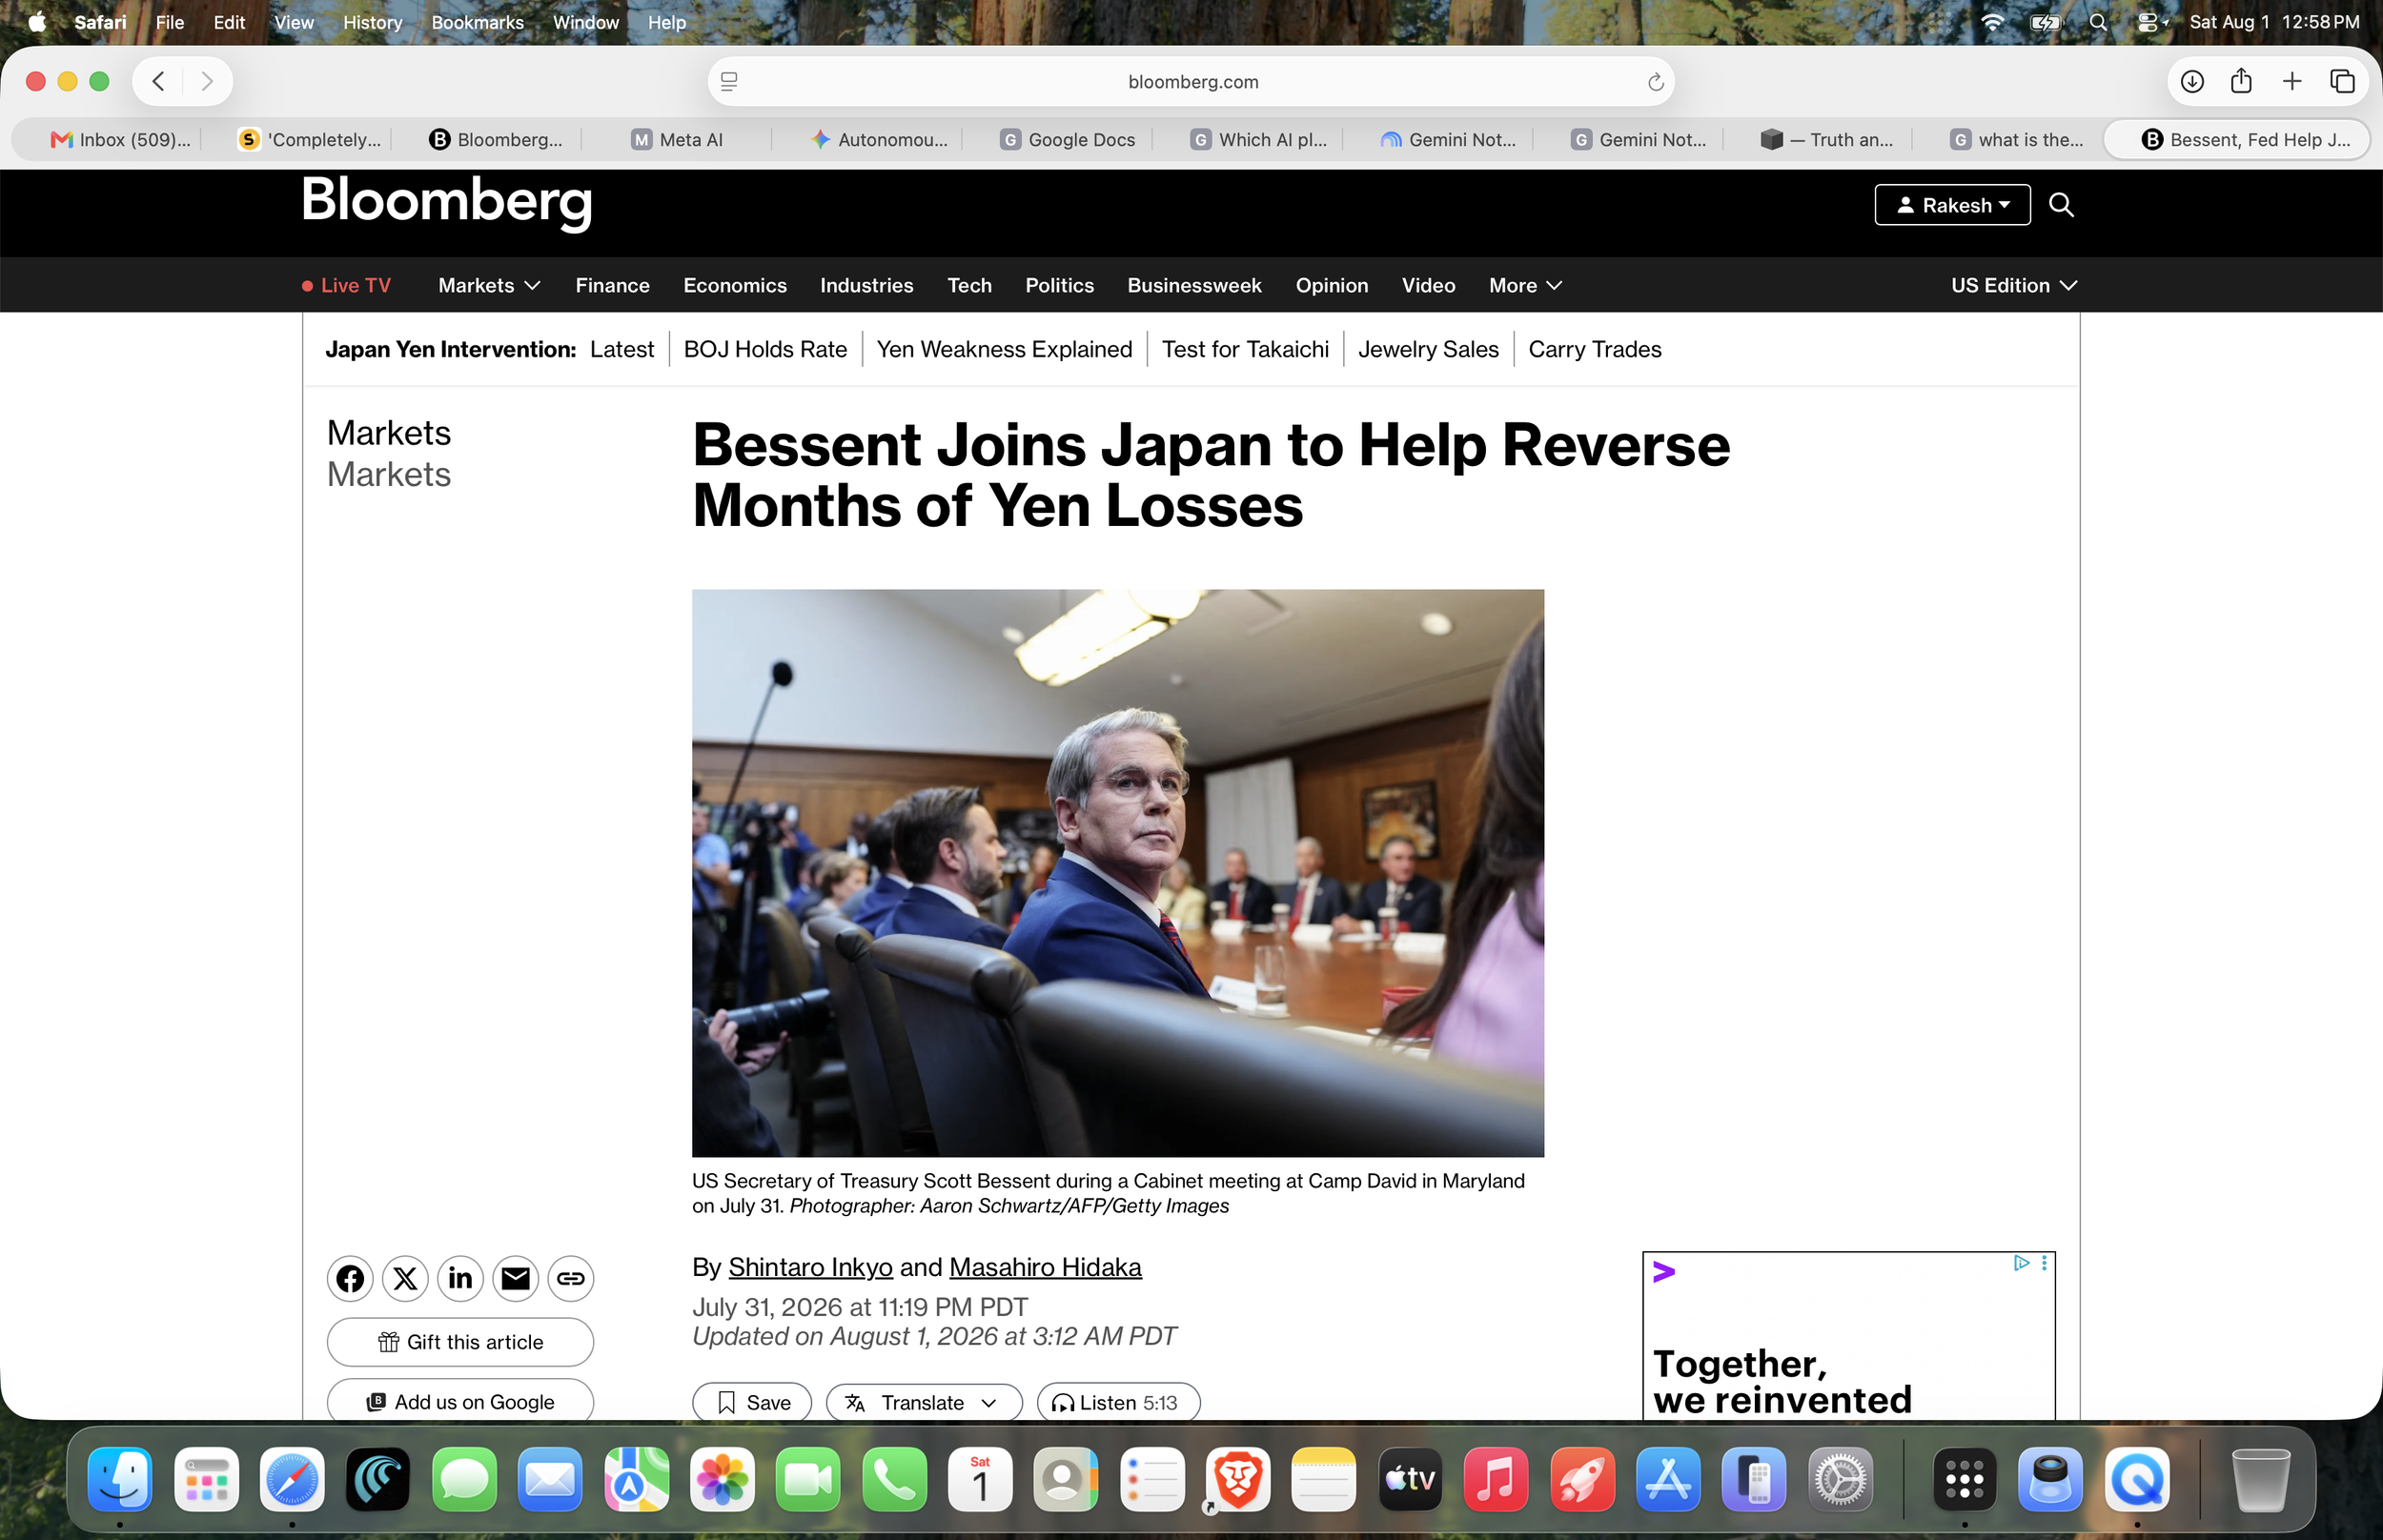Open ad choices icon on advertisement
2383x1540 pixels.
2021,1263
